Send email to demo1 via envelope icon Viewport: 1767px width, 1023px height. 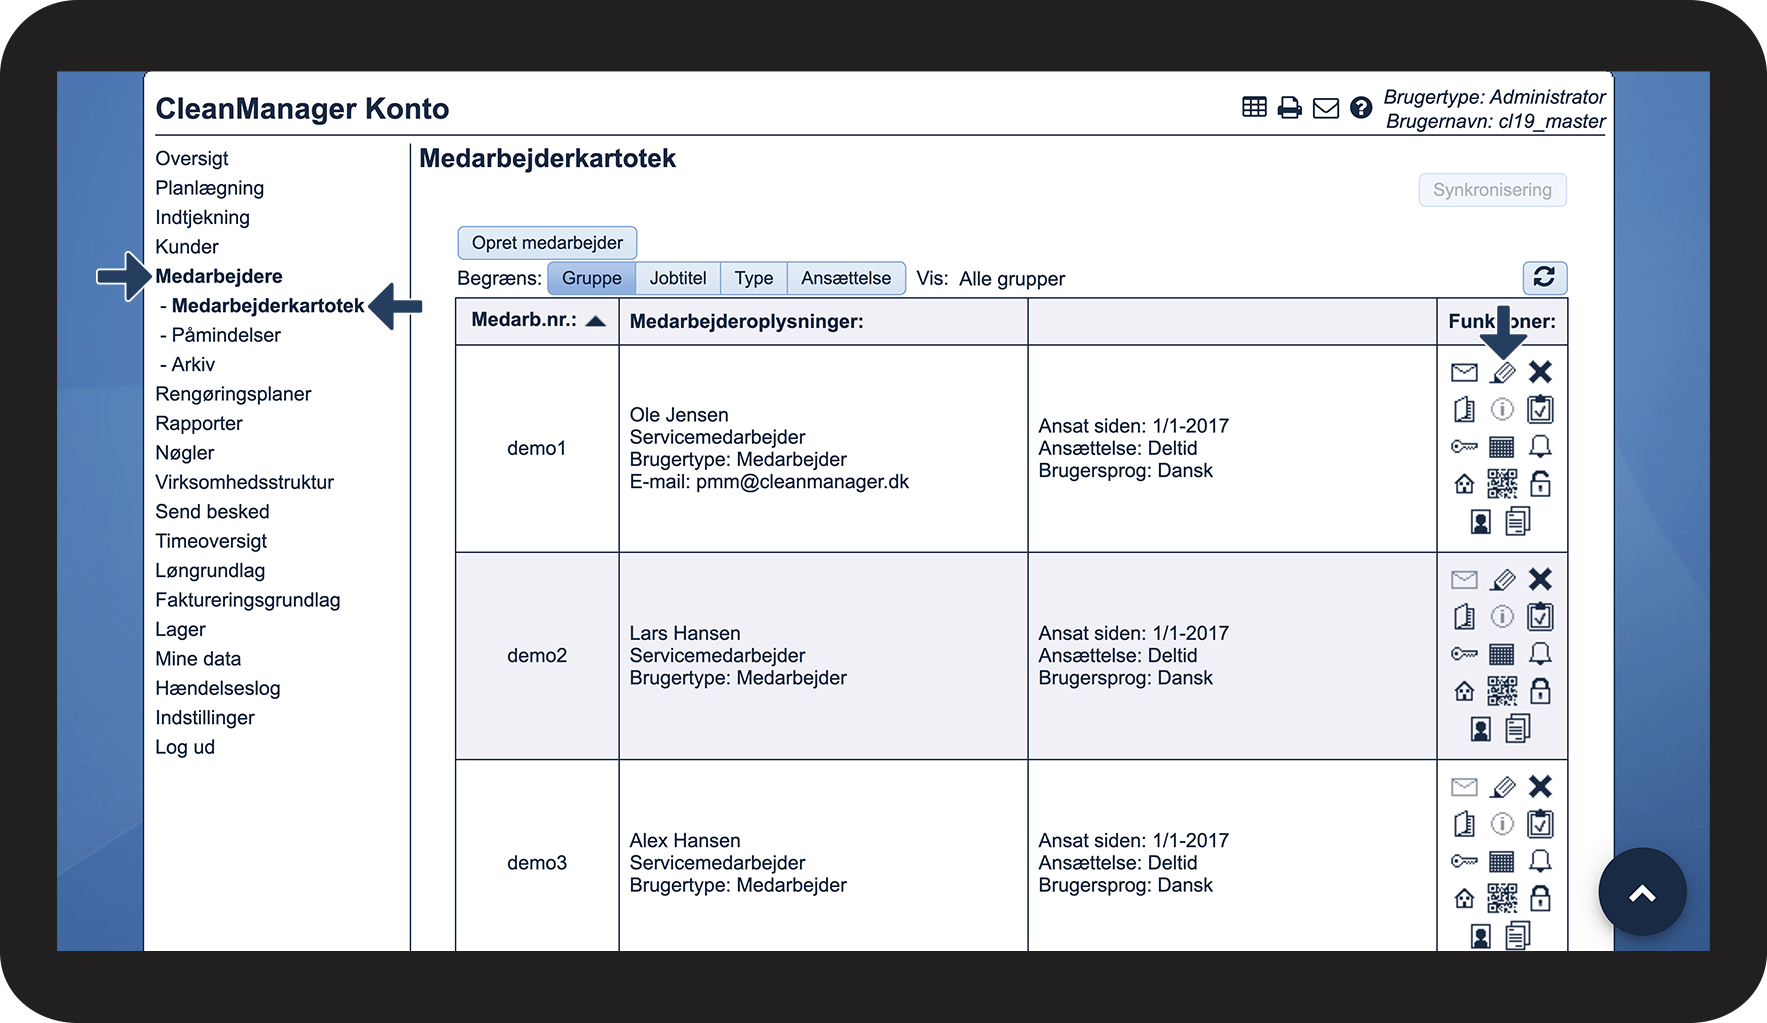point(1464,372)
